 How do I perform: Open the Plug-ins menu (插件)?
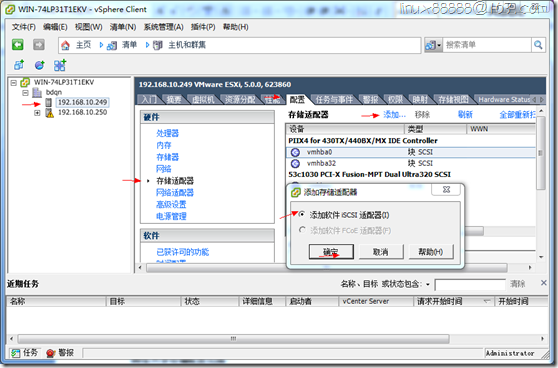(203, 27)
